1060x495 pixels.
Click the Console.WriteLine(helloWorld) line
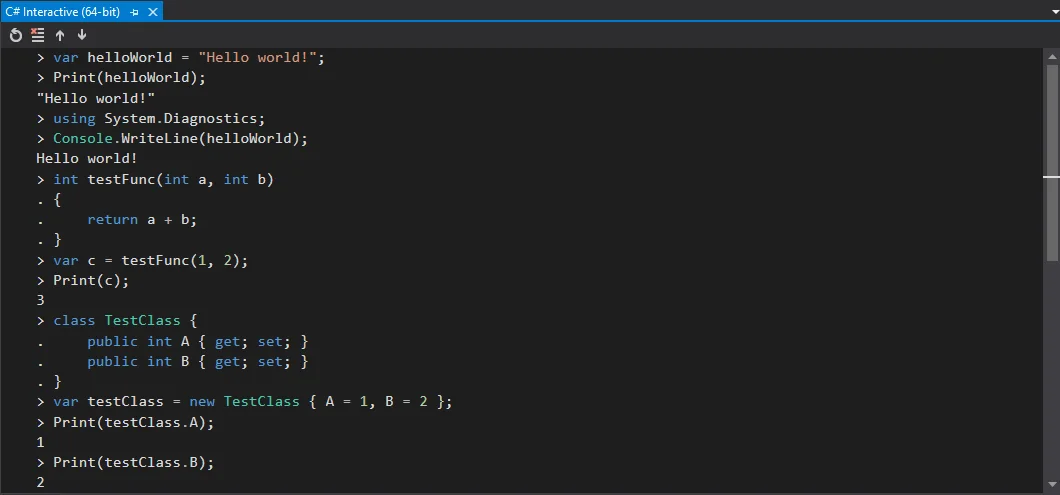click(x=180, y=138)
